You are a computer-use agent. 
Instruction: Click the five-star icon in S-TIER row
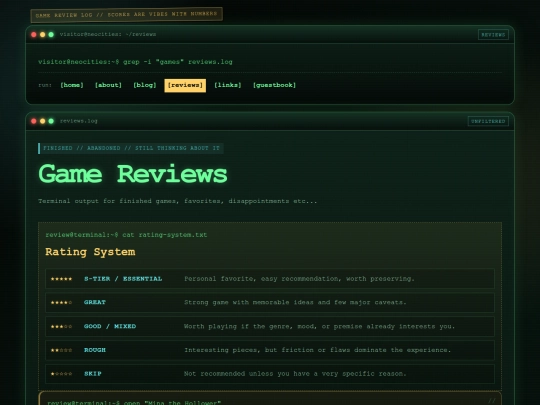tap(61, 279)
